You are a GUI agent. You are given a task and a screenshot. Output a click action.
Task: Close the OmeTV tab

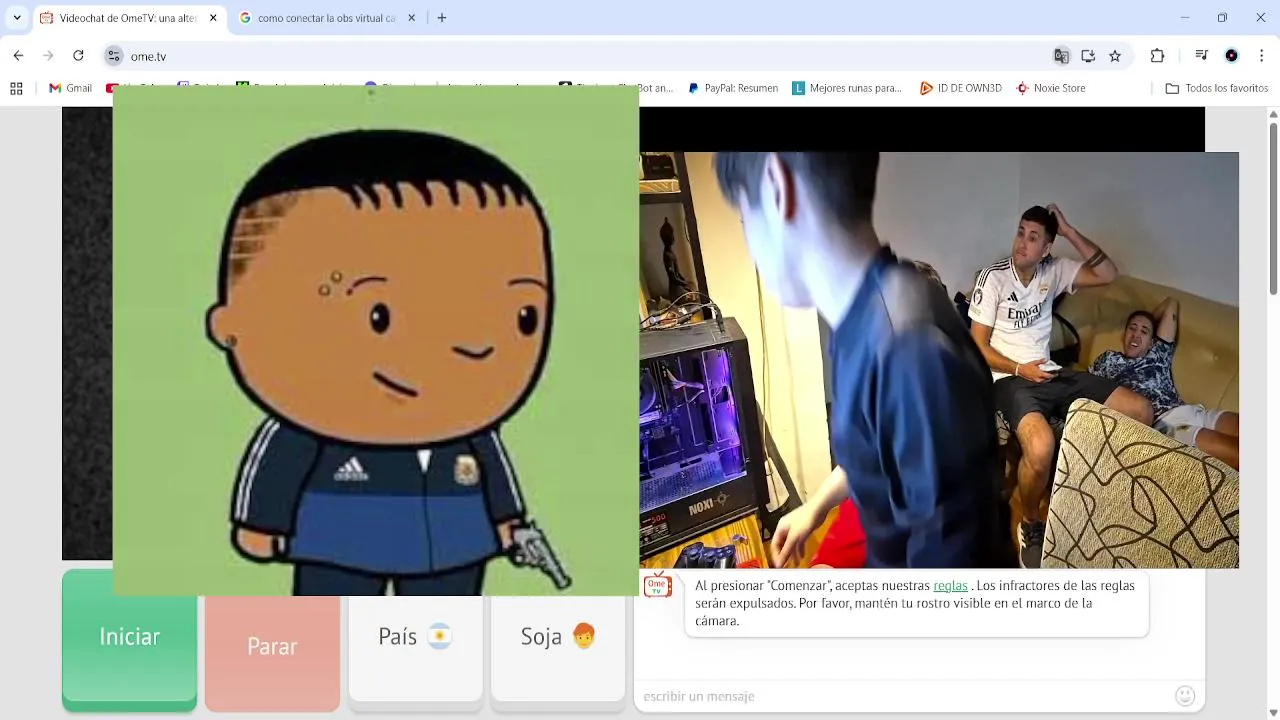[x=213, y=18]
